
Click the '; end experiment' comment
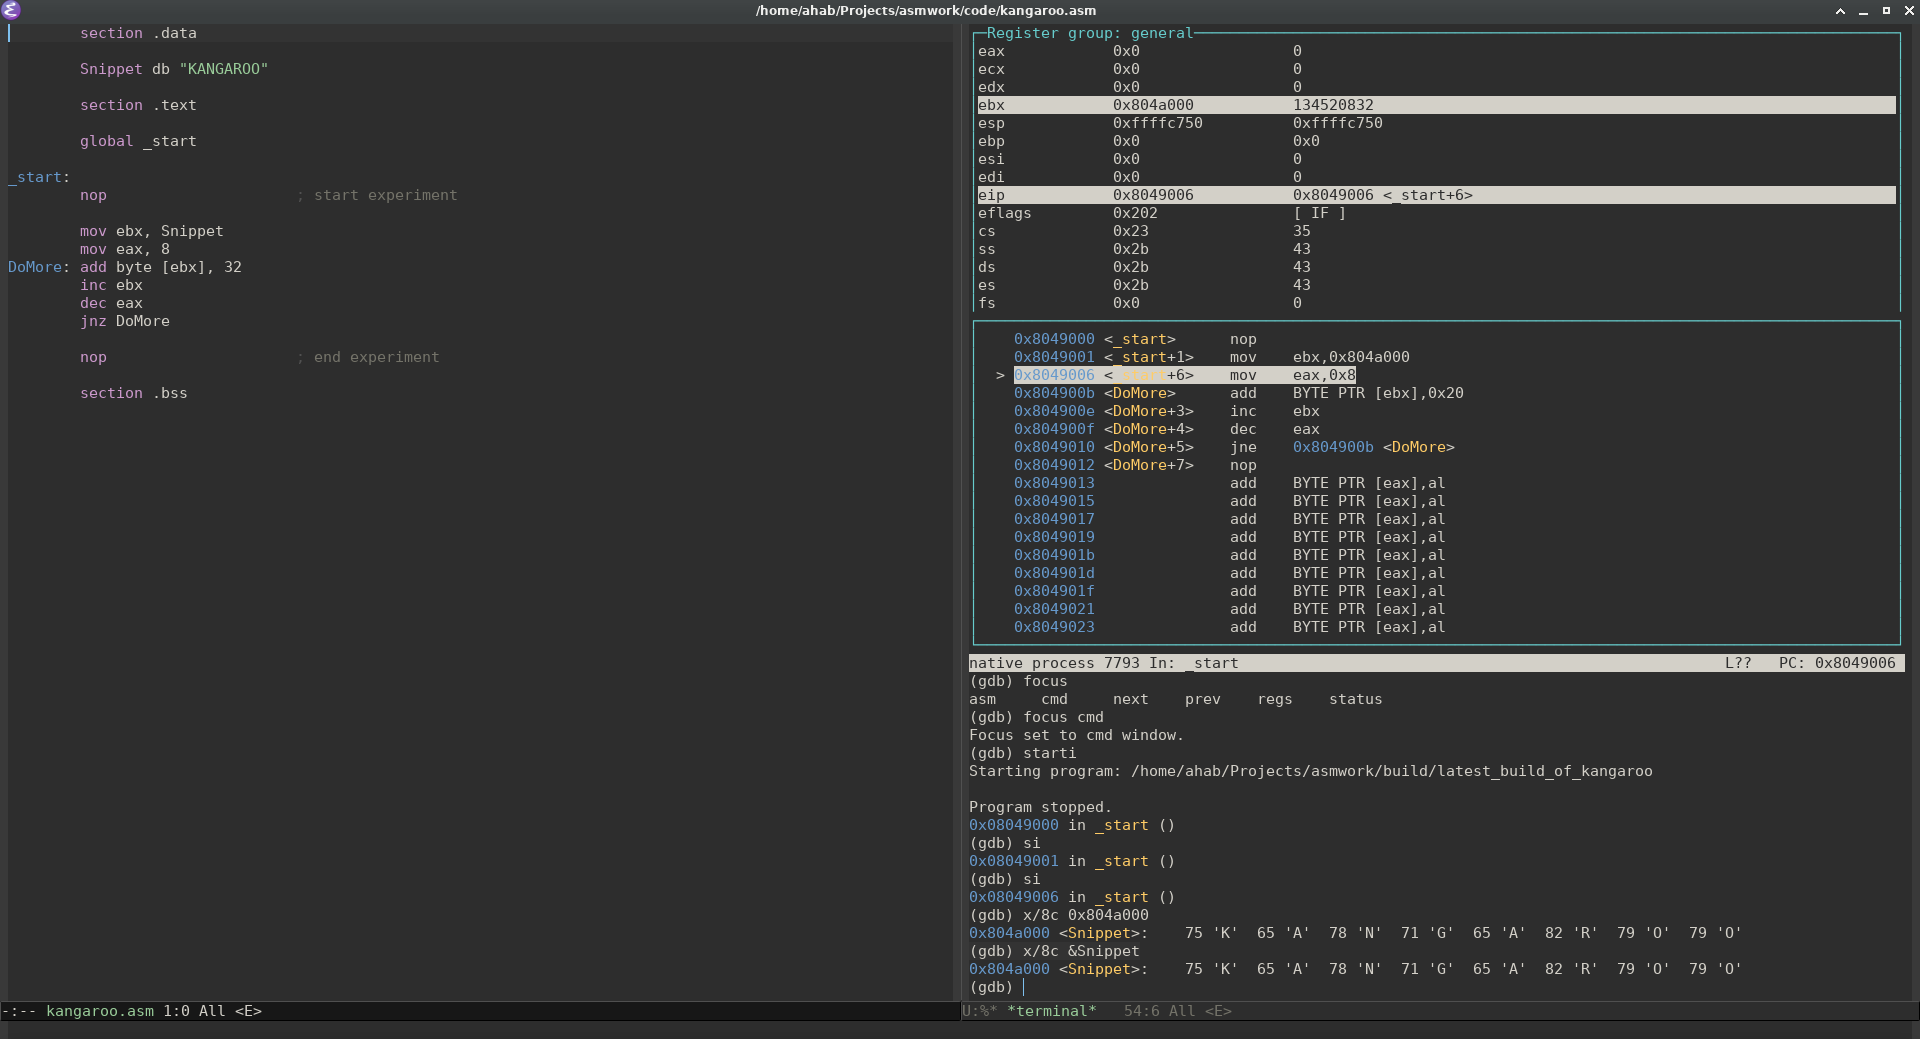click(368, 357)
